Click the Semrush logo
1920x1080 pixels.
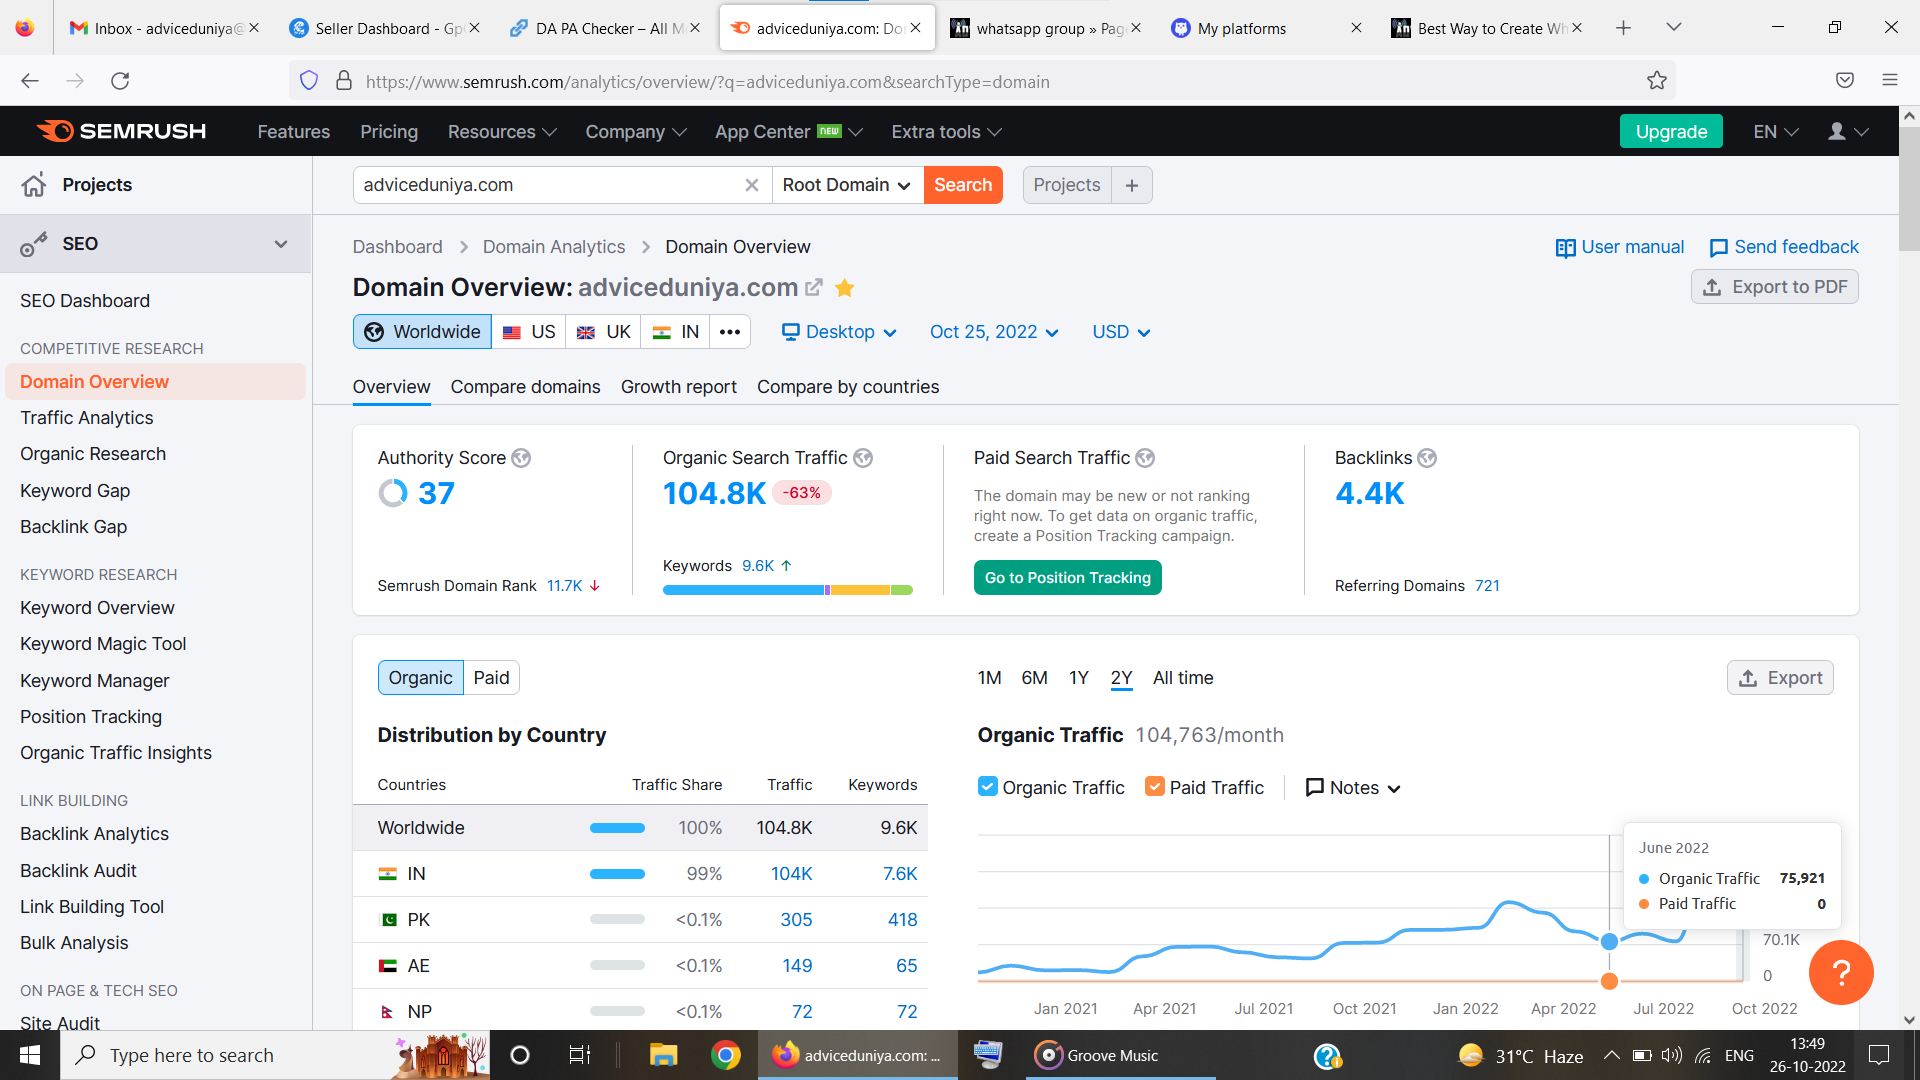tap(121, 131)
